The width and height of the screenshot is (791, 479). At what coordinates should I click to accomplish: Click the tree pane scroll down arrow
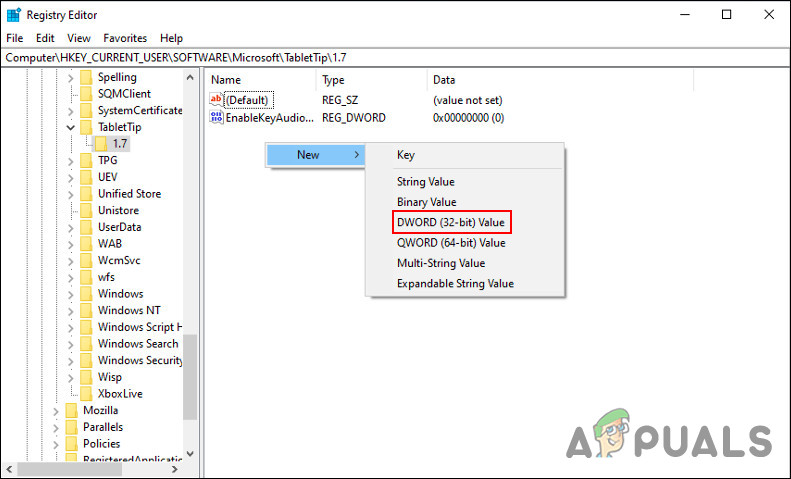pos(190,454)
